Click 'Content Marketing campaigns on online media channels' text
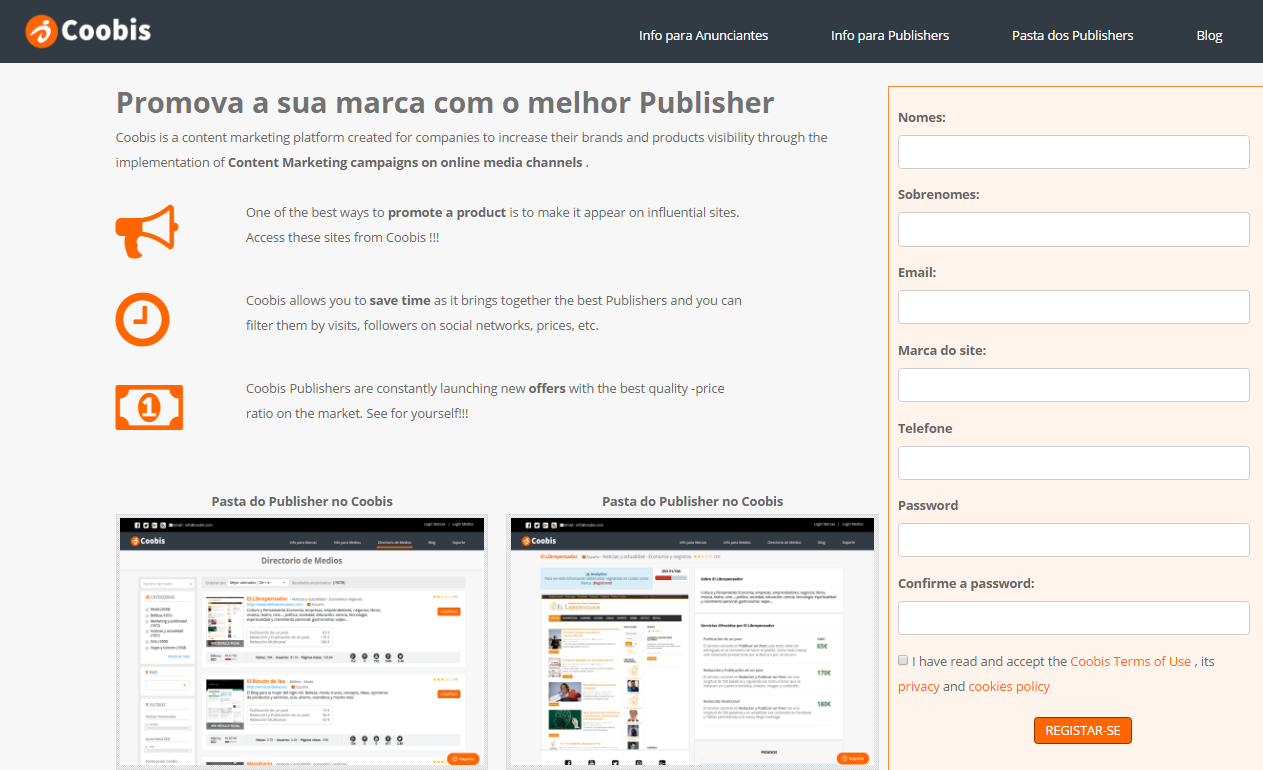The height and width of the screenshot is (770, 1263). coord(405,162)
